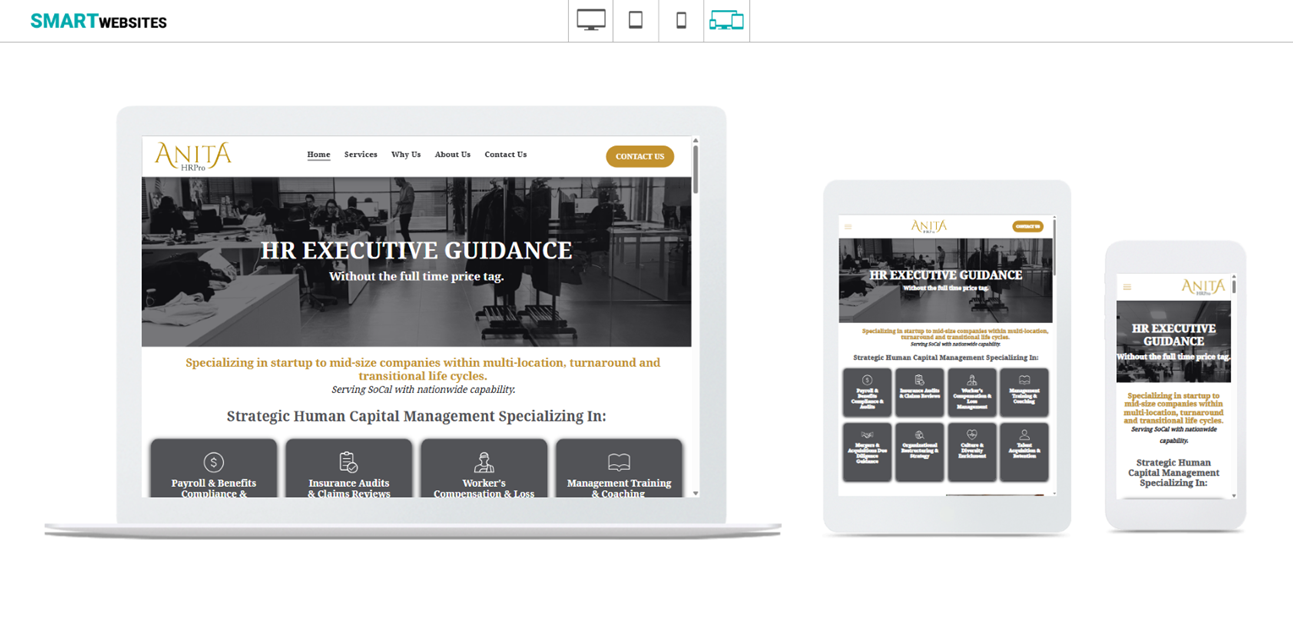Viewport: 1293px width, 629px height.
Task: Click Talent Acquisition card in tablet preview
Action: click(x=1024, y=452)
